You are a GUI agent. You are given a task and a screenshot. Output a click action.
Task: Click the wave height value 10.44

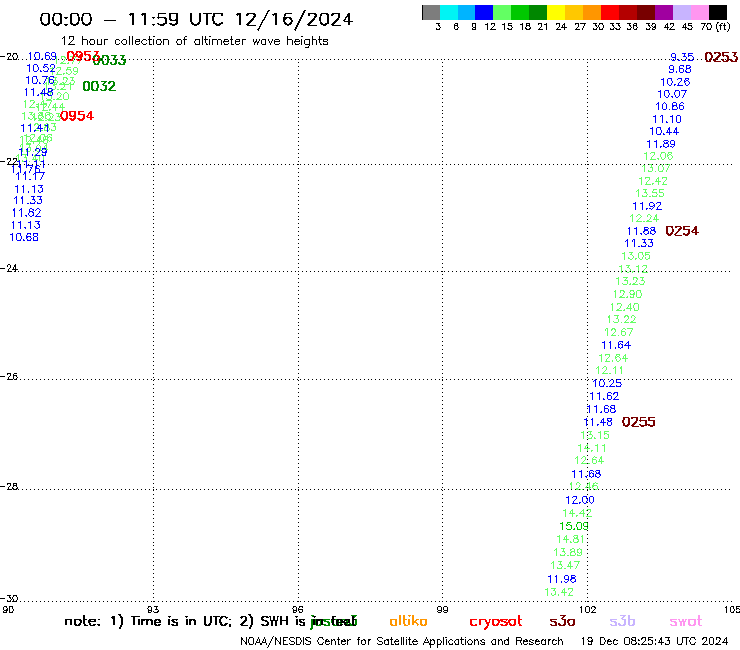coord(664,131)
